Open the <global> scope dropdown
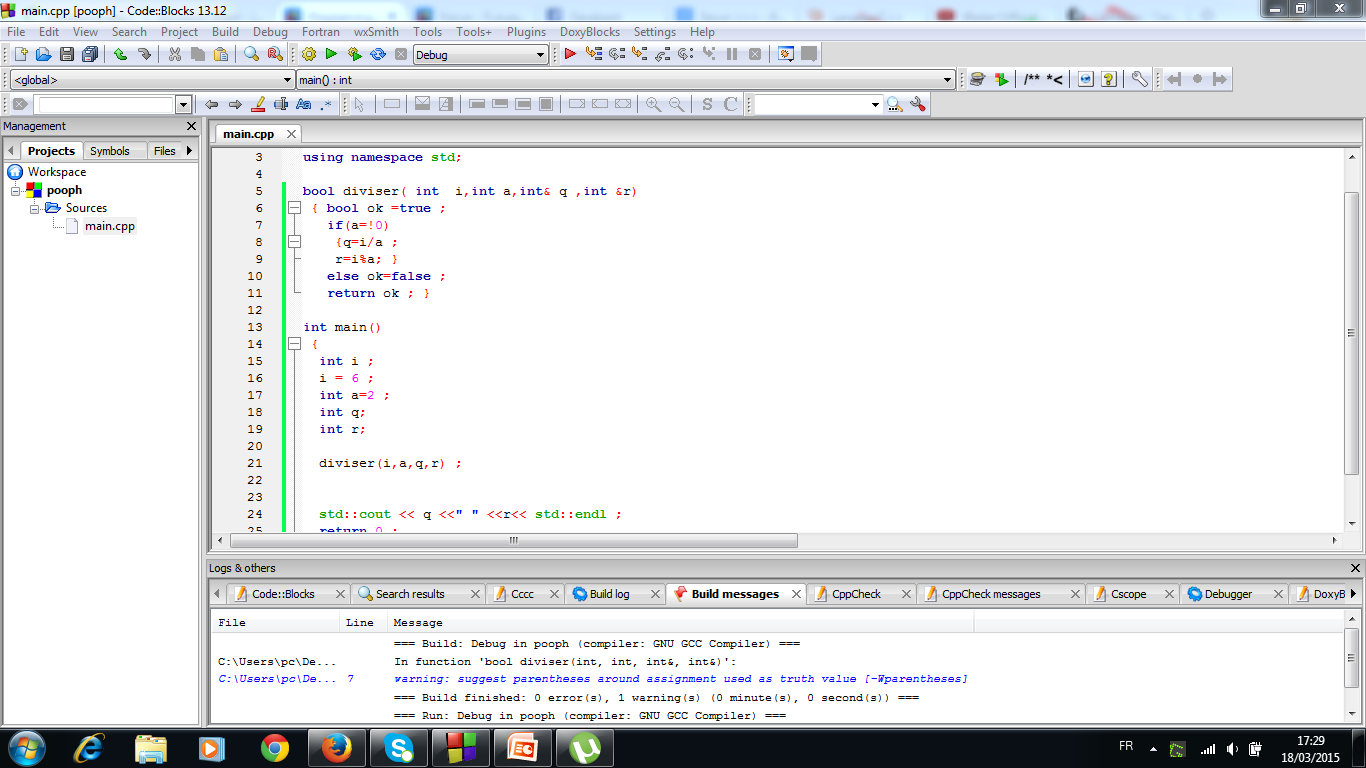This screenshot has width=1366, height=768. pyautogui.click(x=285, y=79)
